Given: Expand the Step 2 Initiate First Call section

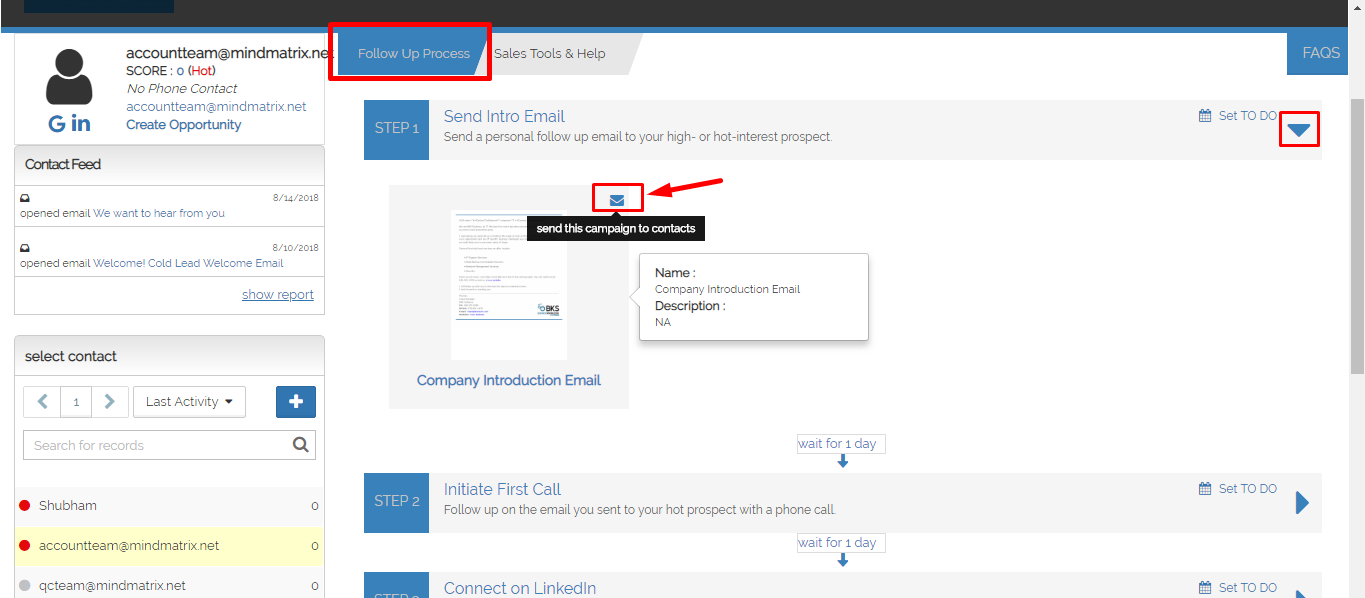Looking at the screenshot, I should pos(1302,502).
